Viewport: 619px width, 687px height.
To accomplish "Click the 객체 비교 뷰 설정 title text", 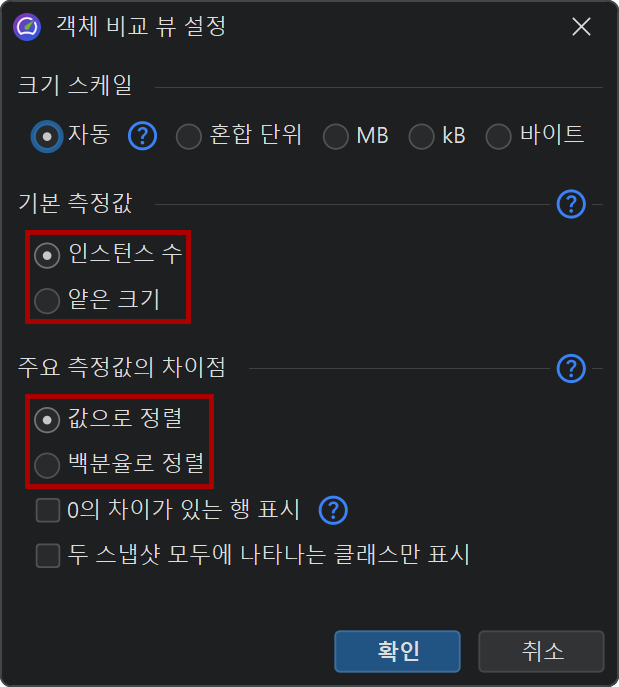I will pyautogui.click(x=140, y=27).
